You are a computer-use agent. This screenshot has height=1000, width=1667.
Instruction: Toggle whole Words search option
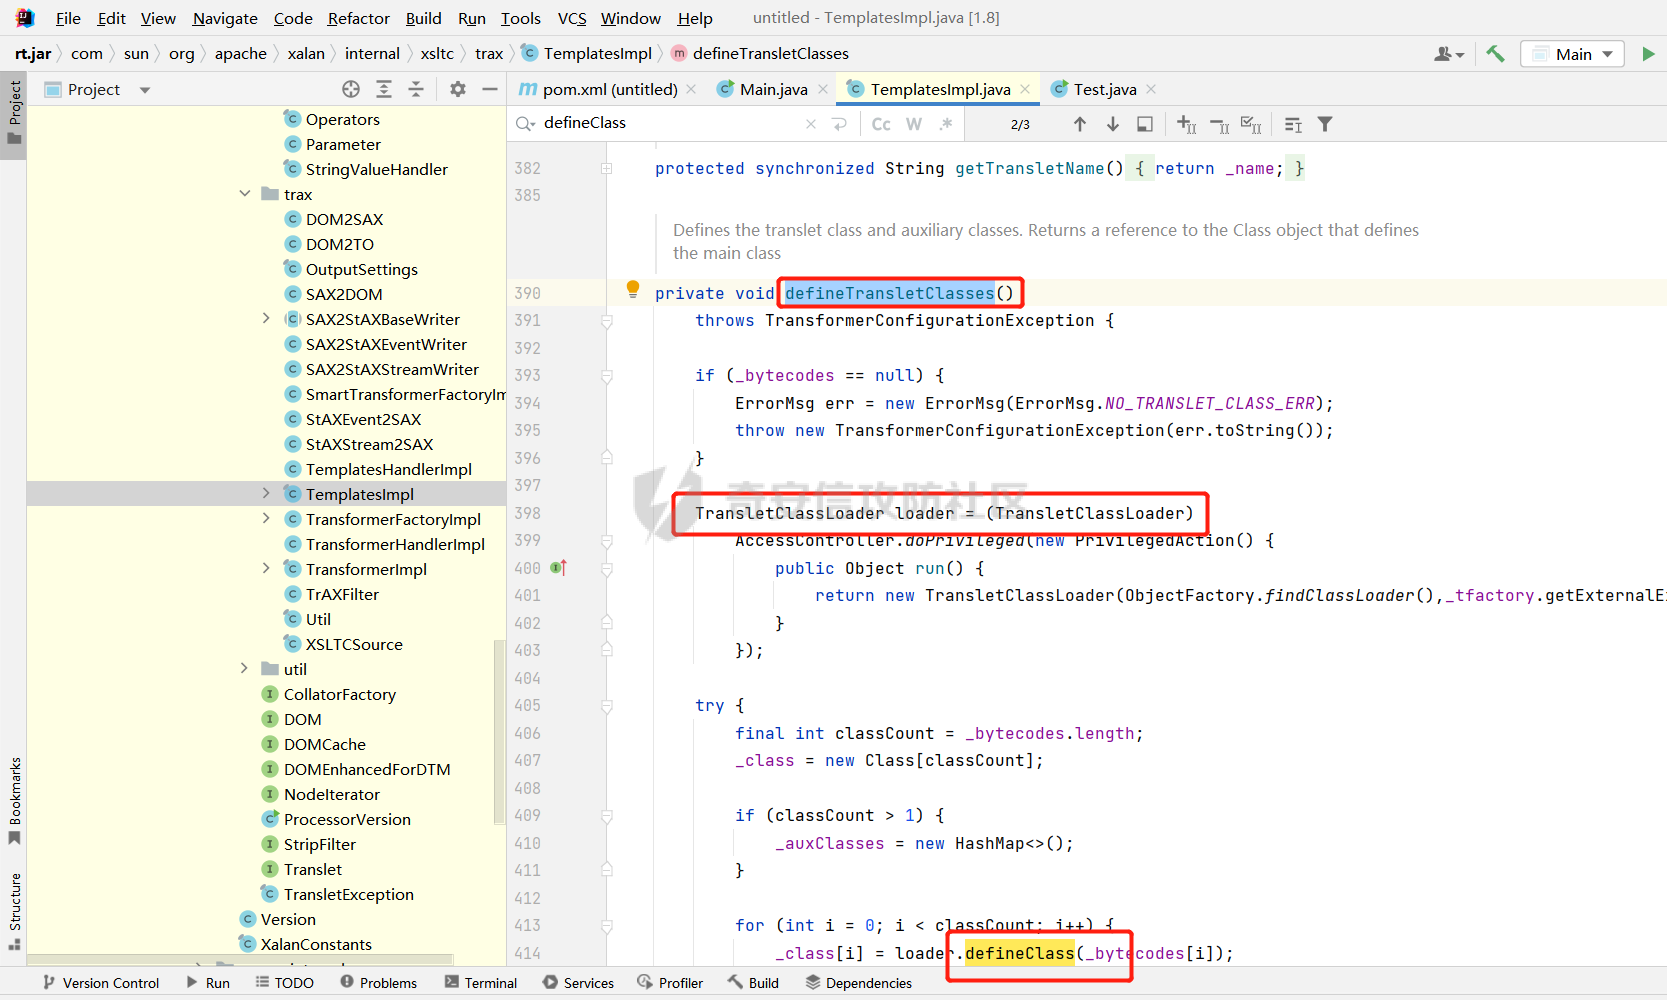(x=914, y=124)
